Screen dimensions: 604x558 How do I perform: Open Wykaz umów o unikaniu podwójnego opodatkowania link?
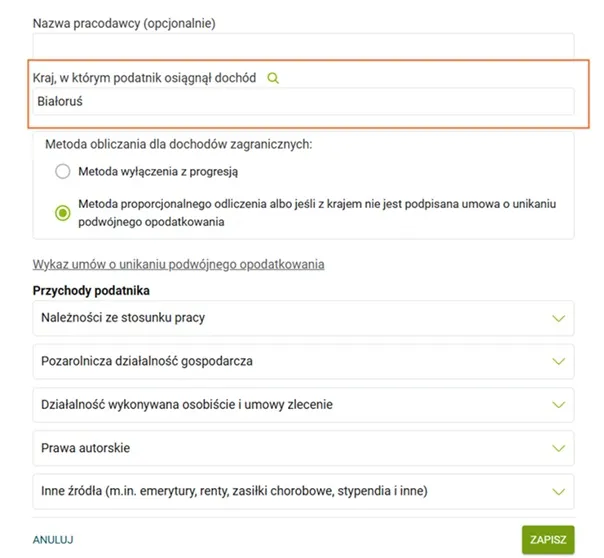pyautogui.click(x=178, y=264)
